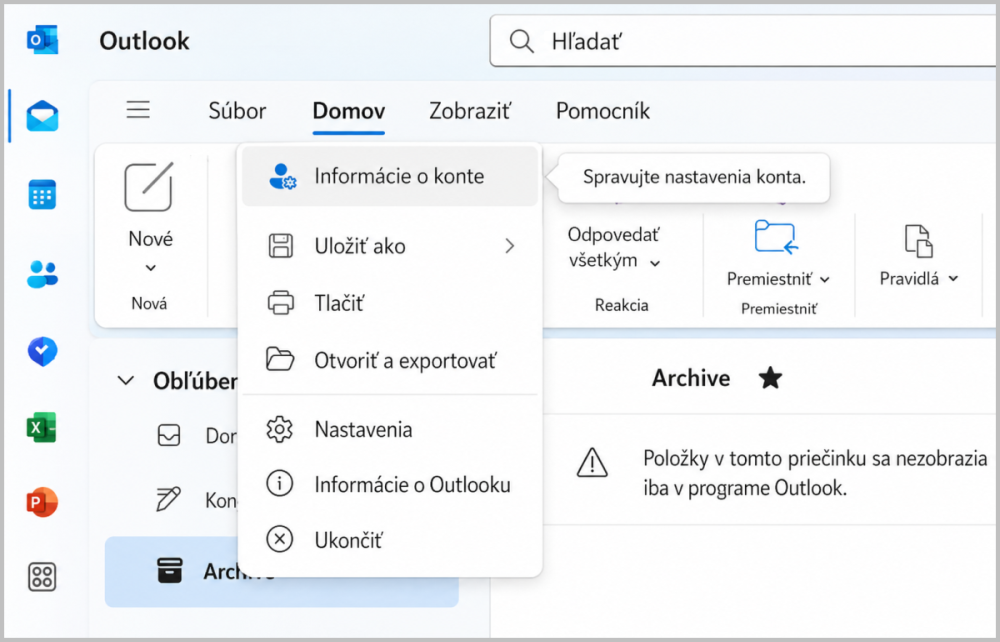The width and height of the screenshot is (1000, 642).
Task: Open the Súbor tab
Action: click(x=237, y=111)
